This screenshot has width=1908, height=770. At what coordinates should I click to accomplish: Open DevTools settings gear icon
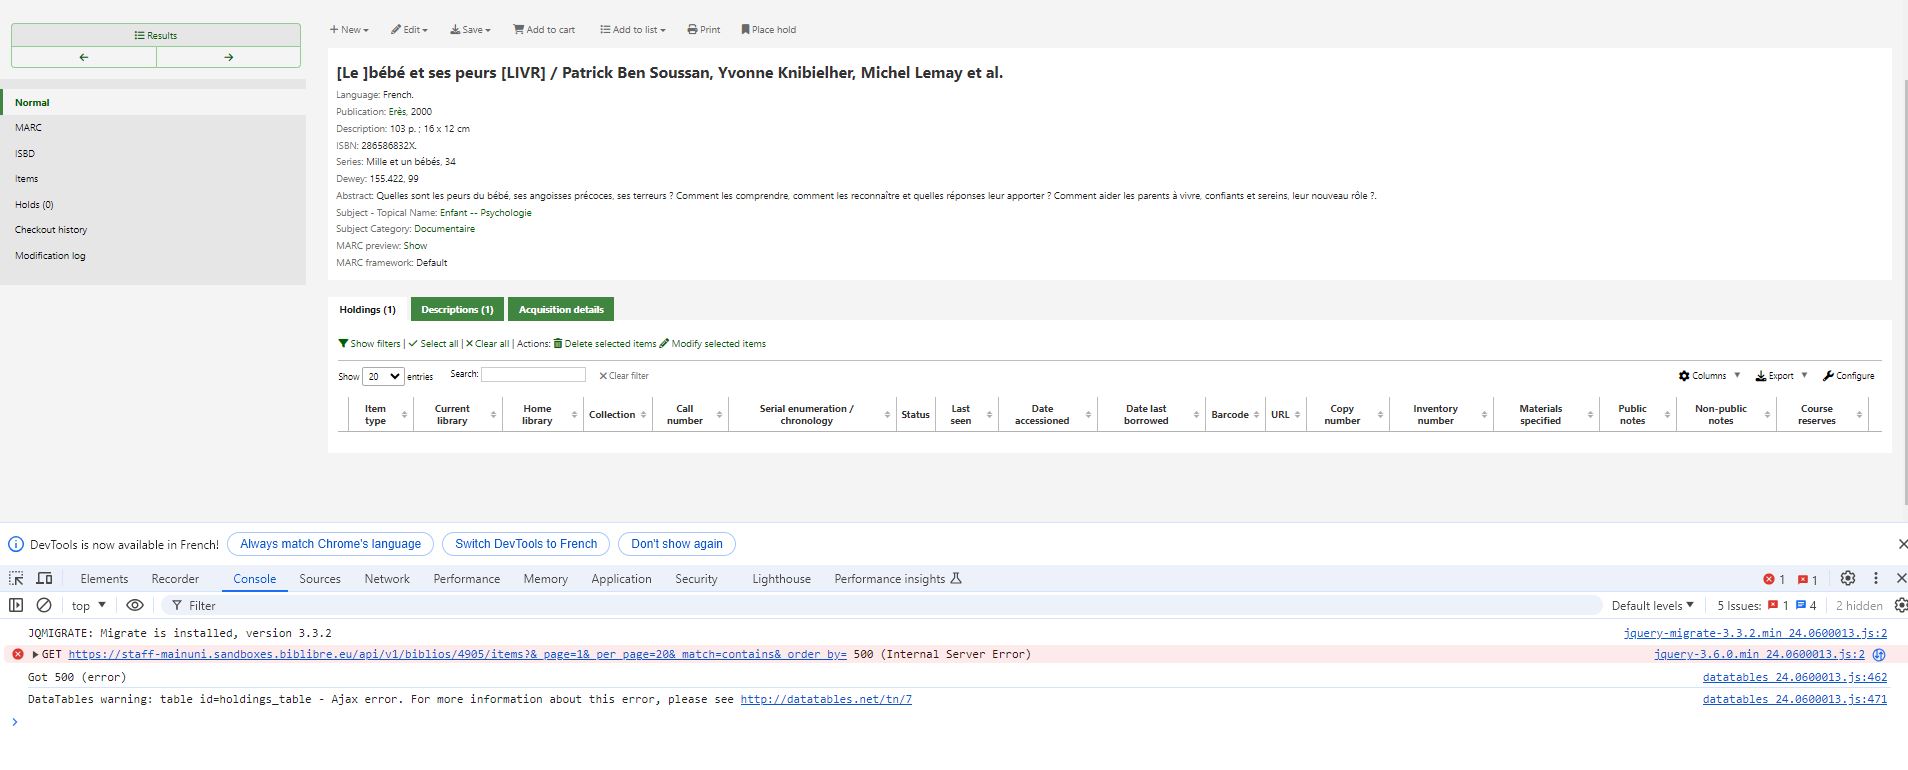pos(1848,578)
